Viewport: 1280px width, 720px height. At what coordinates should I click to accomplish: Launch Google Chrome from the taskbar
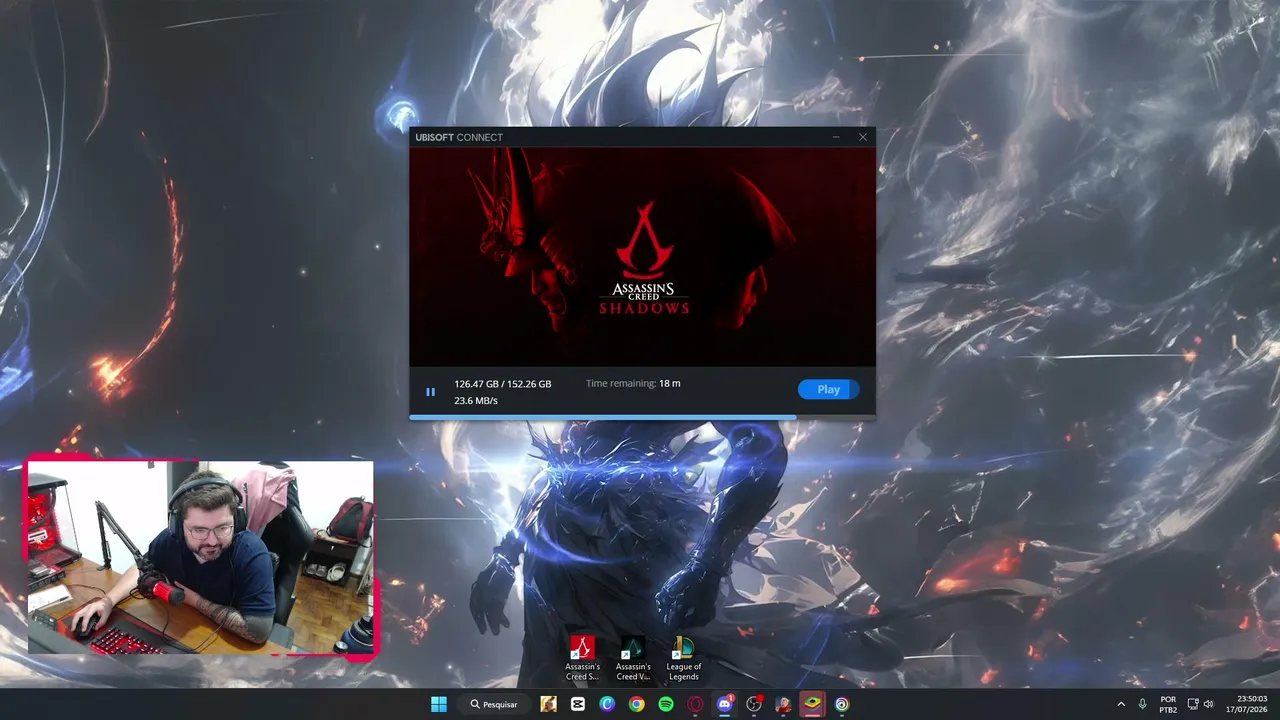(636, 704)
